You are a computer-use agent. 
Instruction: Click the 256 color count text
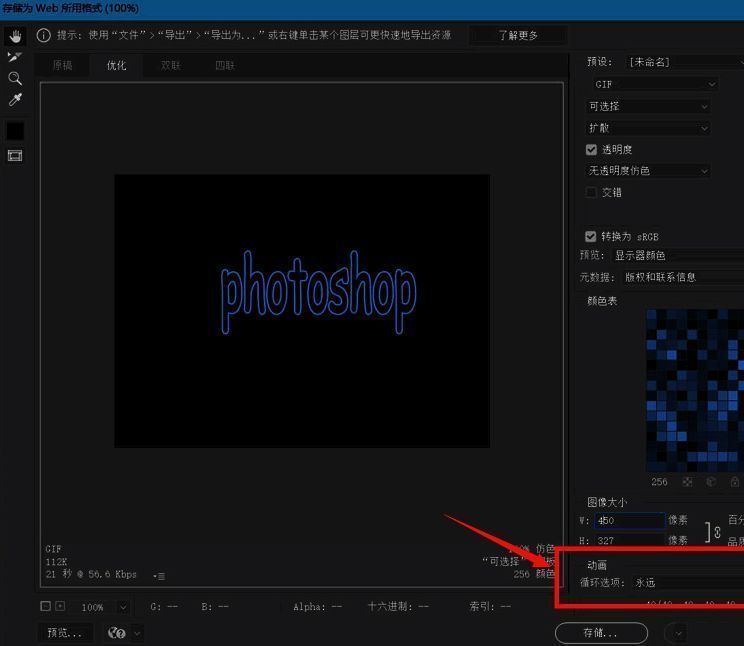click(659, 482)
